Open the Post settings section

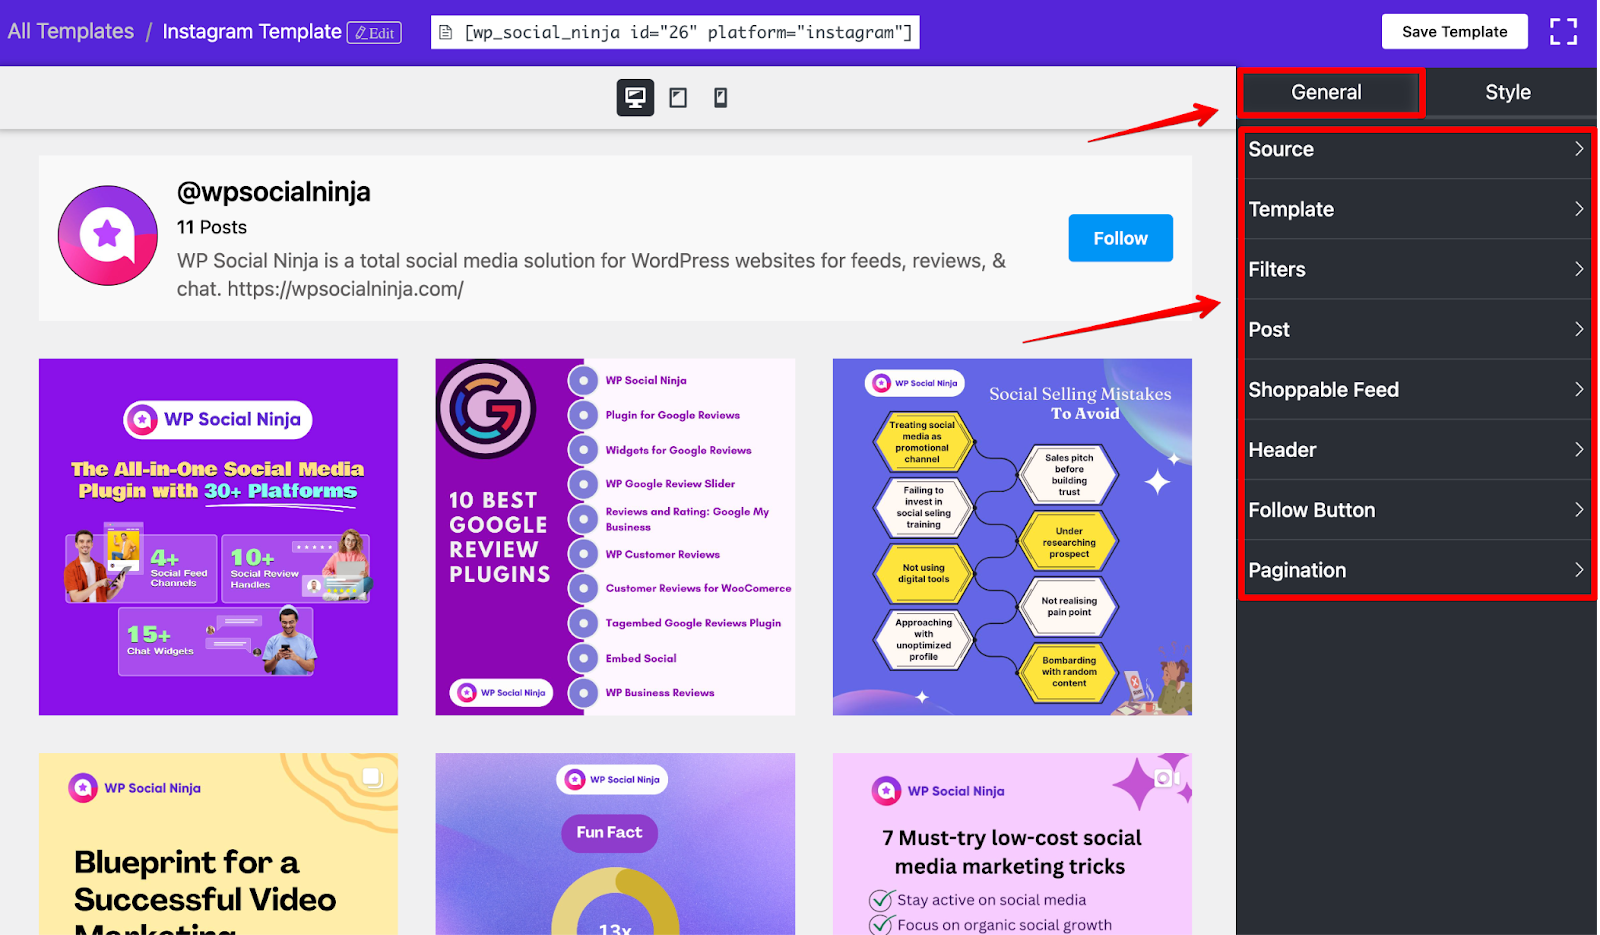[1416, 329]
